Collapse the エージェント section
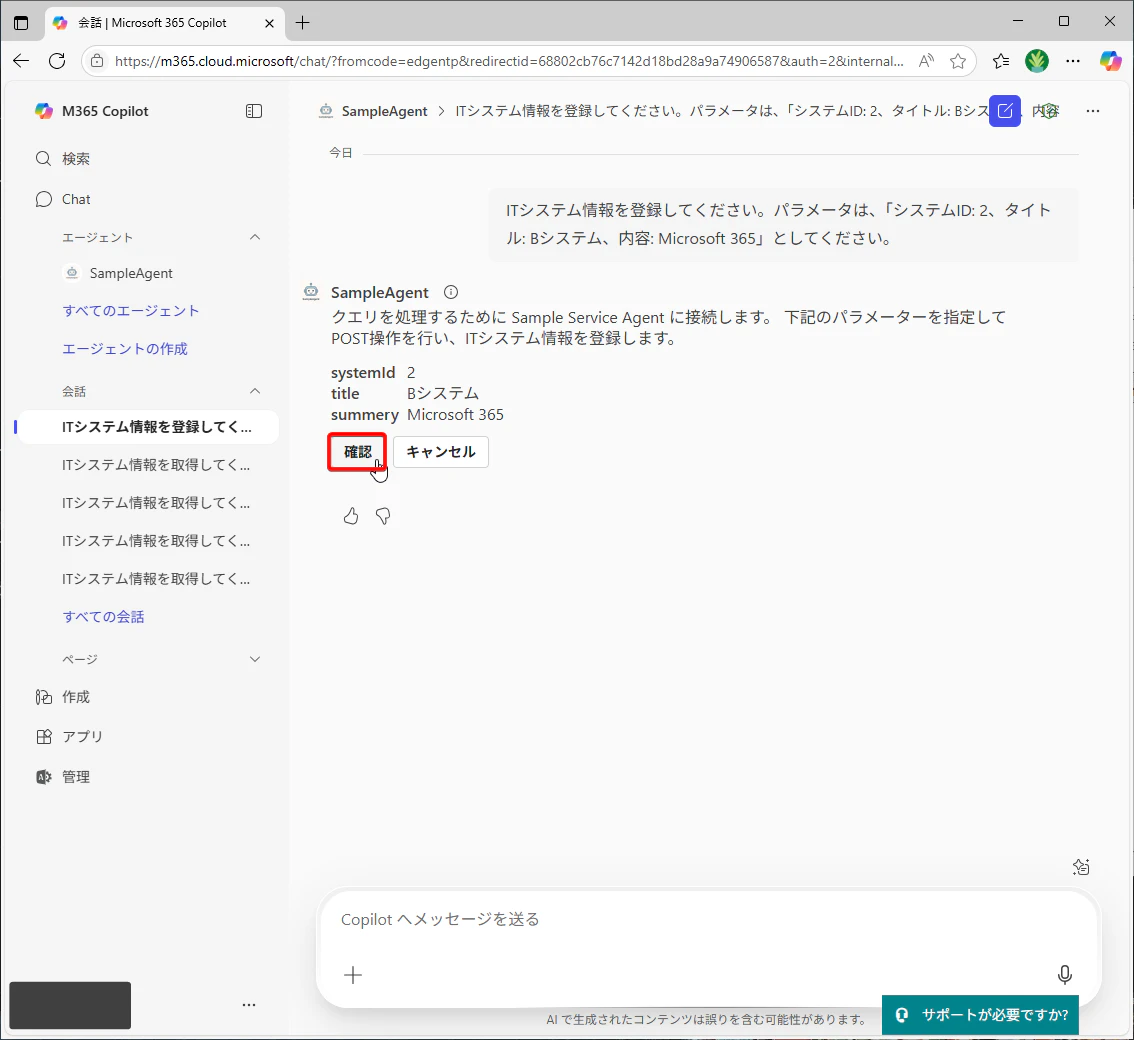The image size is (1134, 1040). point(255,237)
